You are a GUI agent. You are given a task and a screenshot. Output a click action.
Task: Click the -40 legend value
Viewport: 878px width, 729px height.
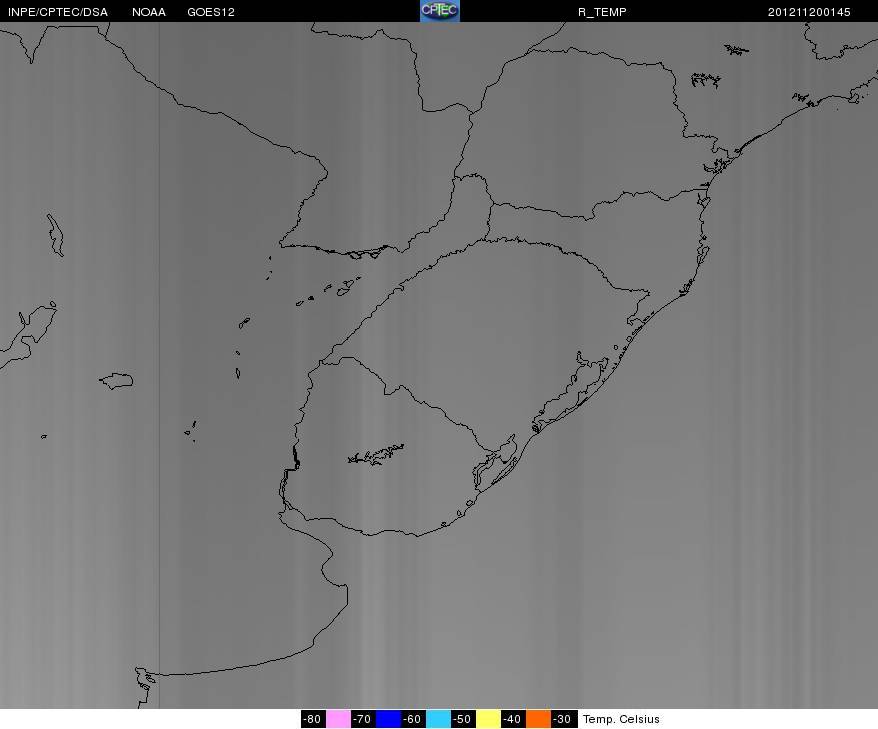point(513,719)
